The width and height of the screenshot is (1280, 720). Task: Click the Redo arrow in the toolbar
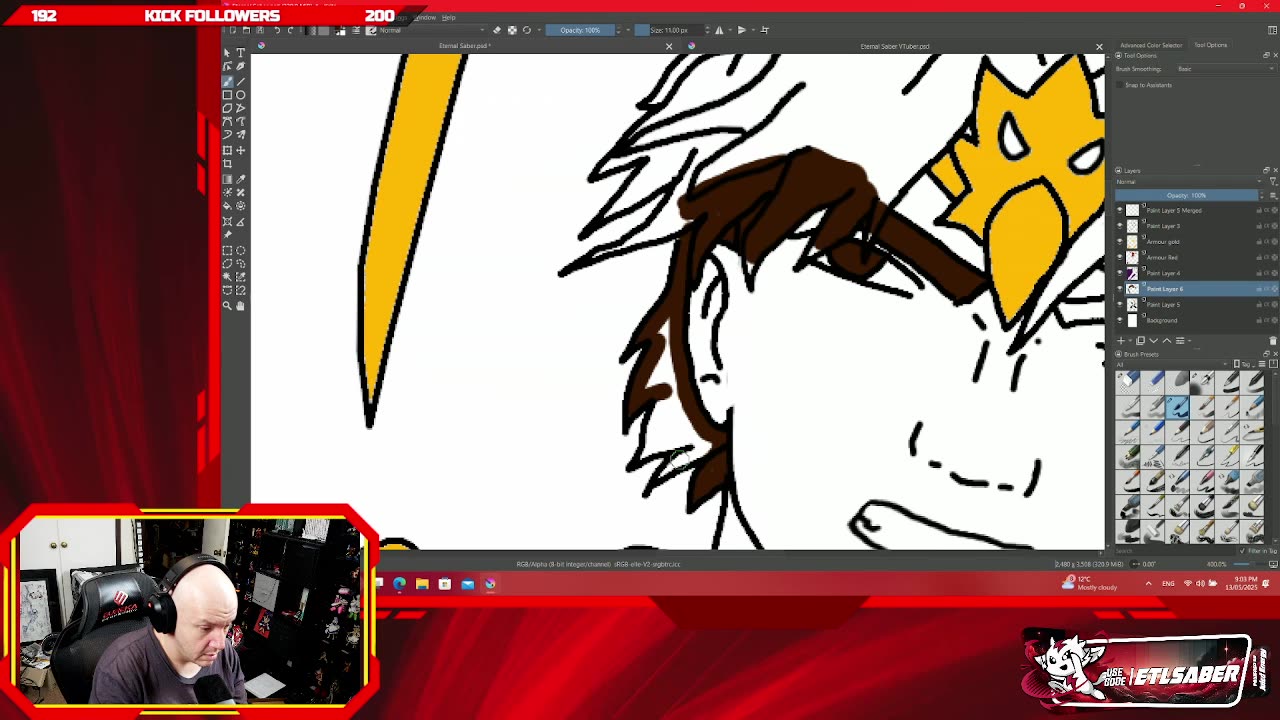[x=291, y=30]
